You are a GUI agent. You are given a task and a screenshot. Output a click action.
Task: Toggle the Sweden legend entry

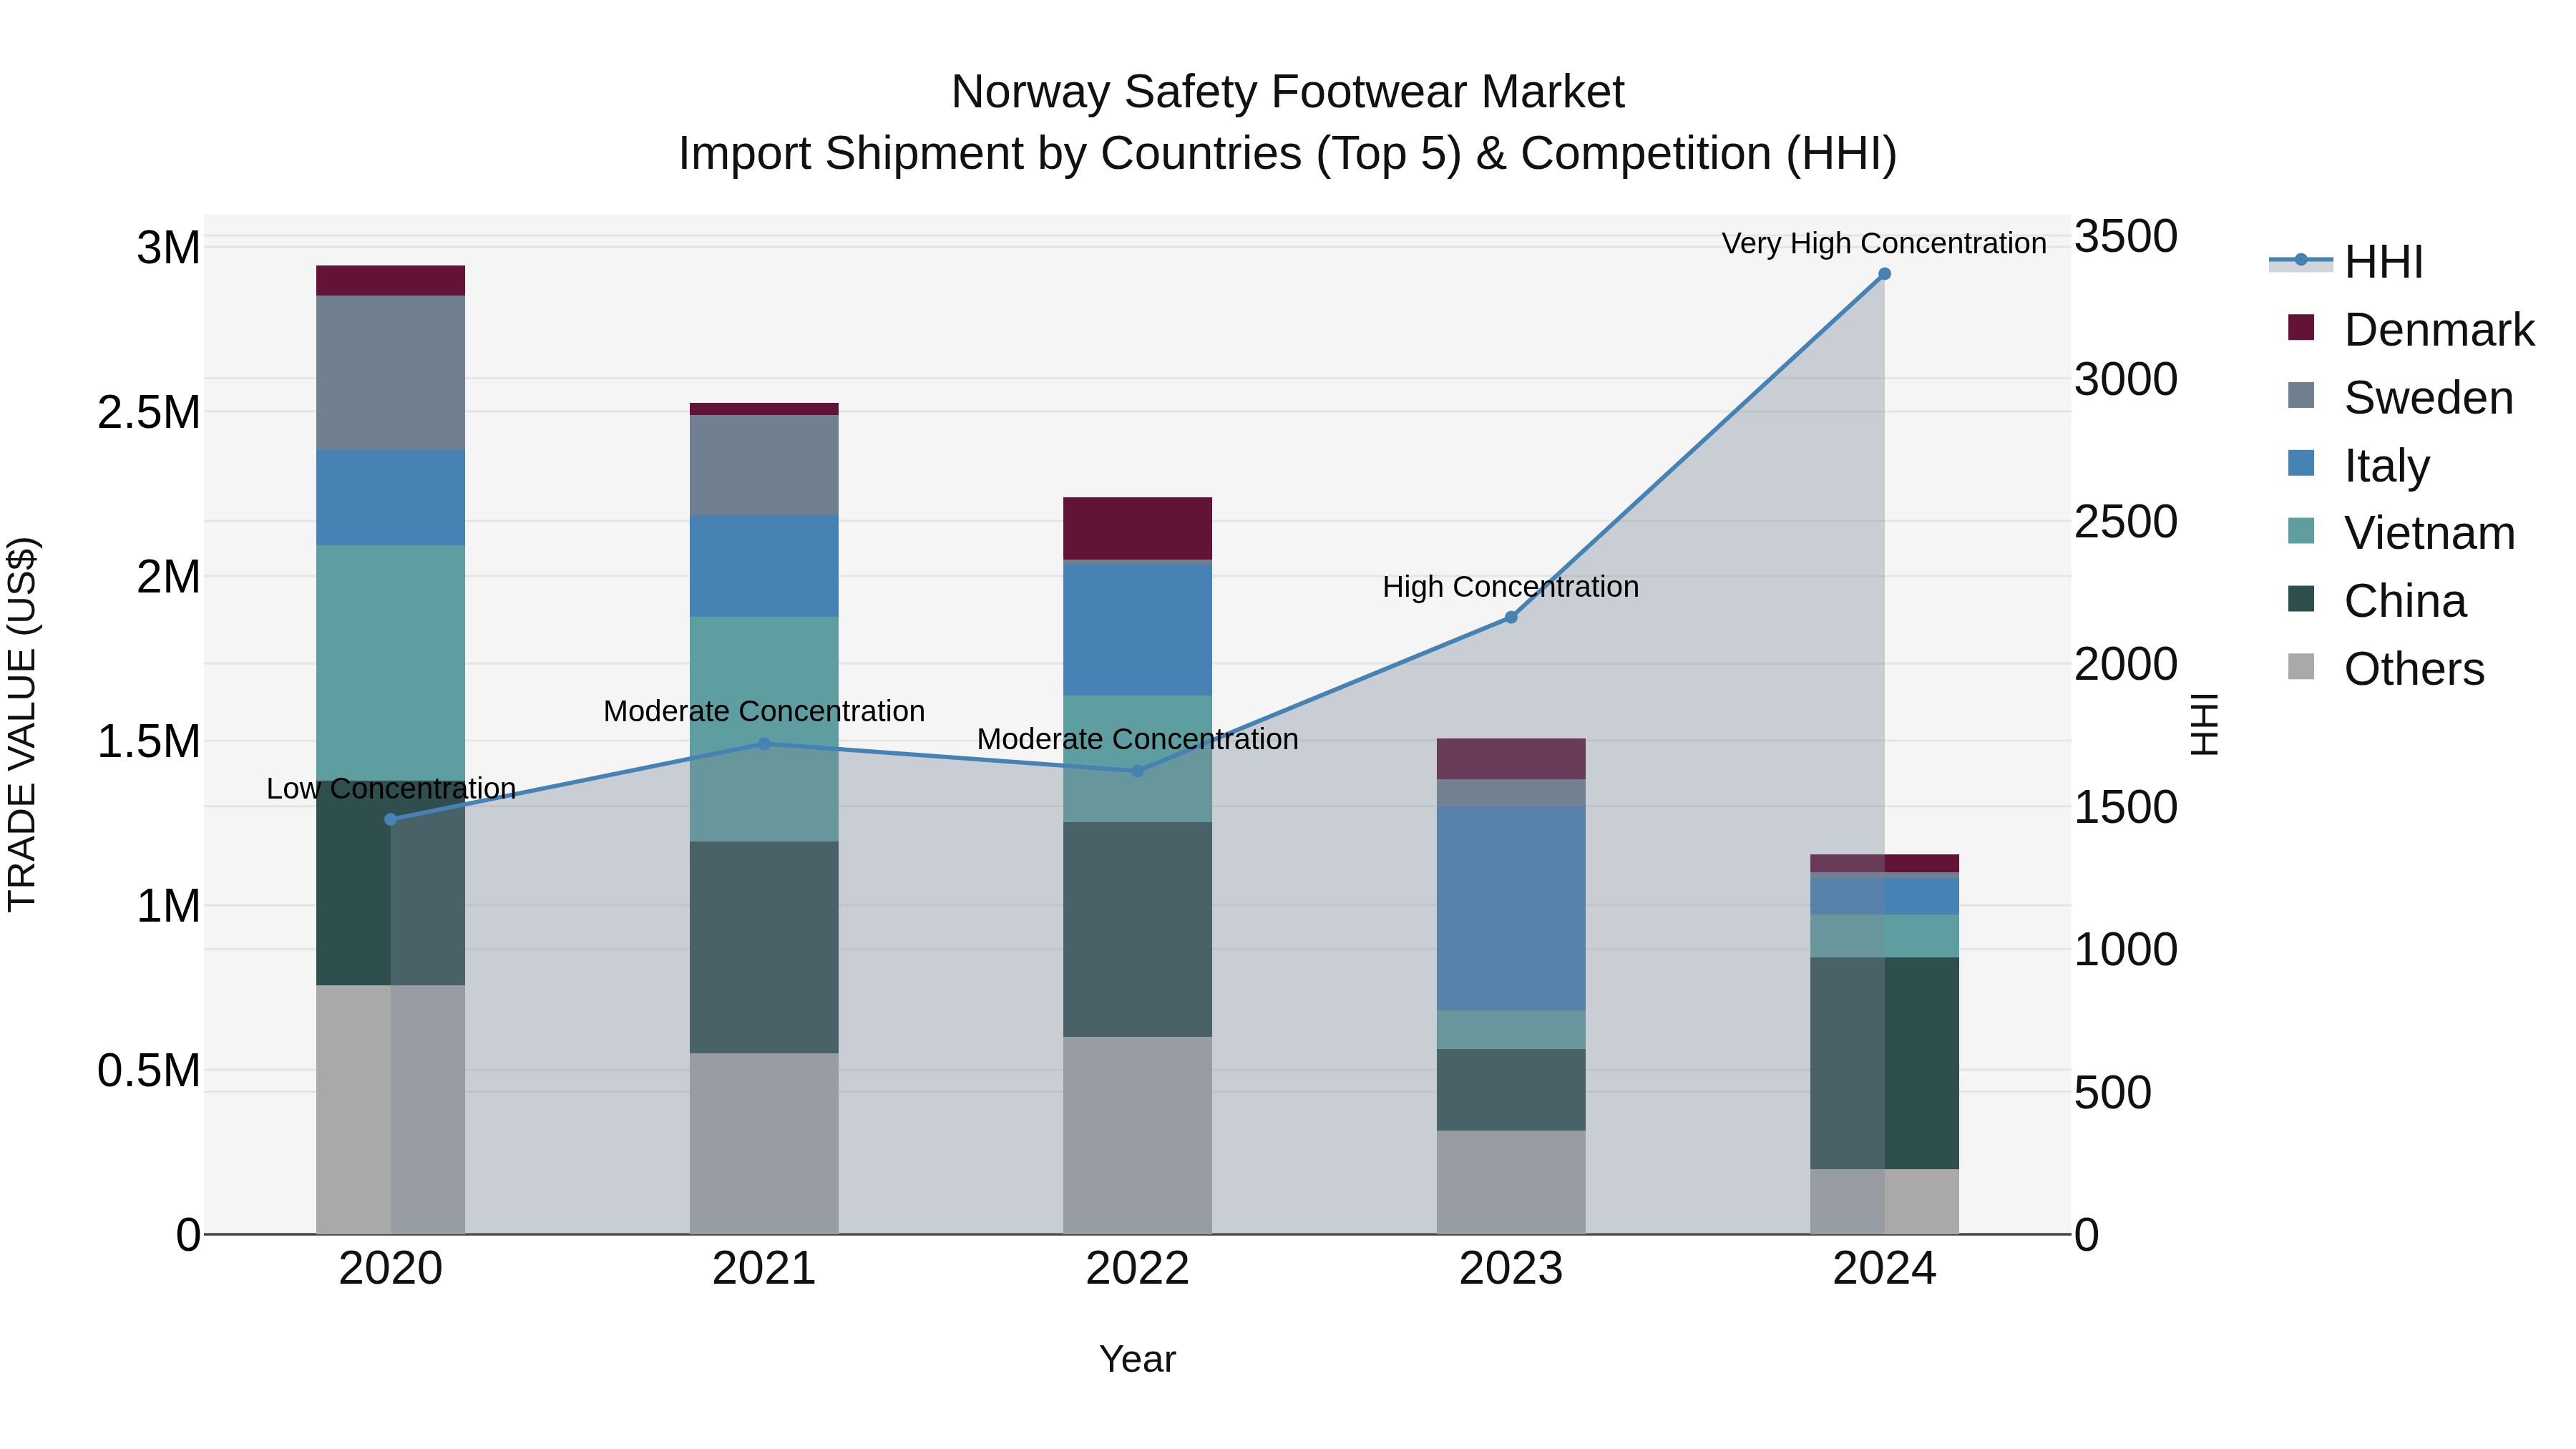2400,397
